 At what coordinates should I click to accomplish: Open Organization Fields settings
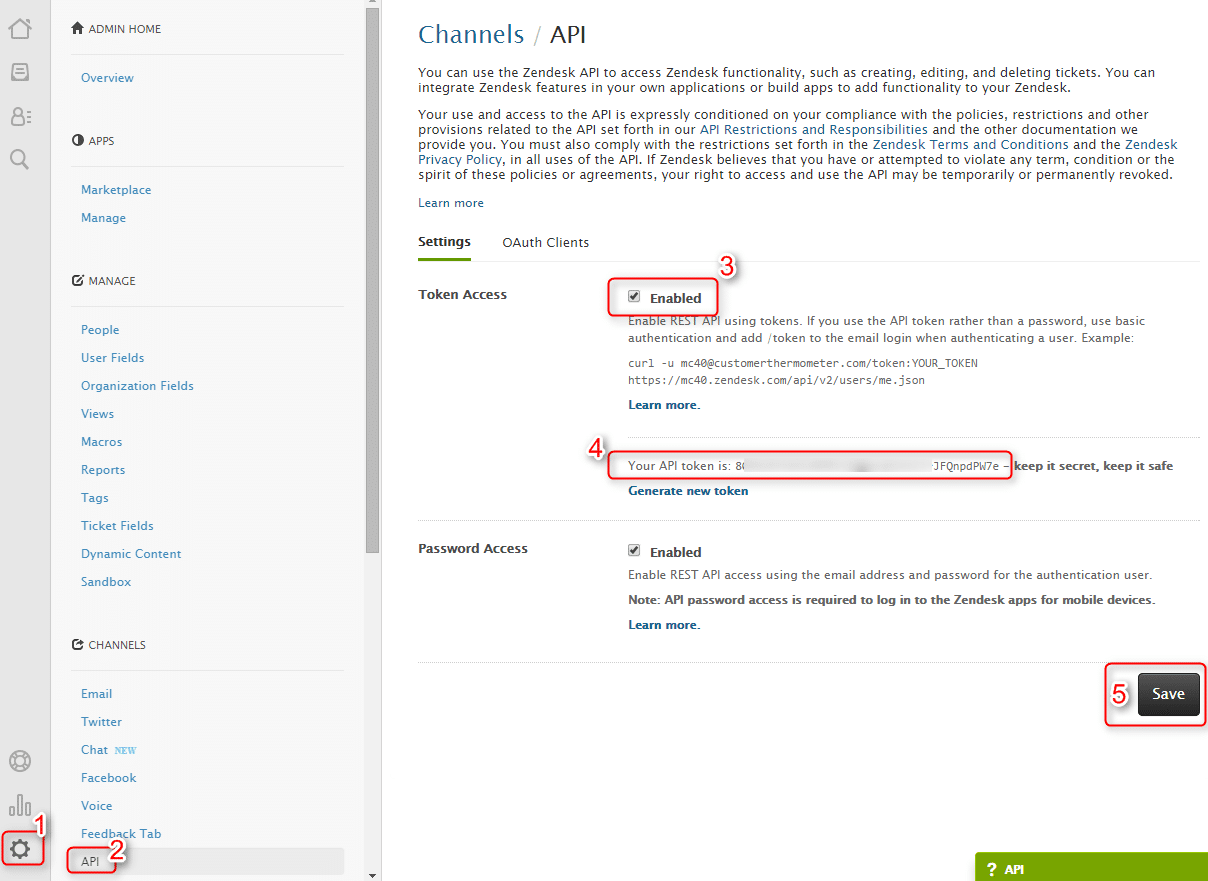pos(137,386)
